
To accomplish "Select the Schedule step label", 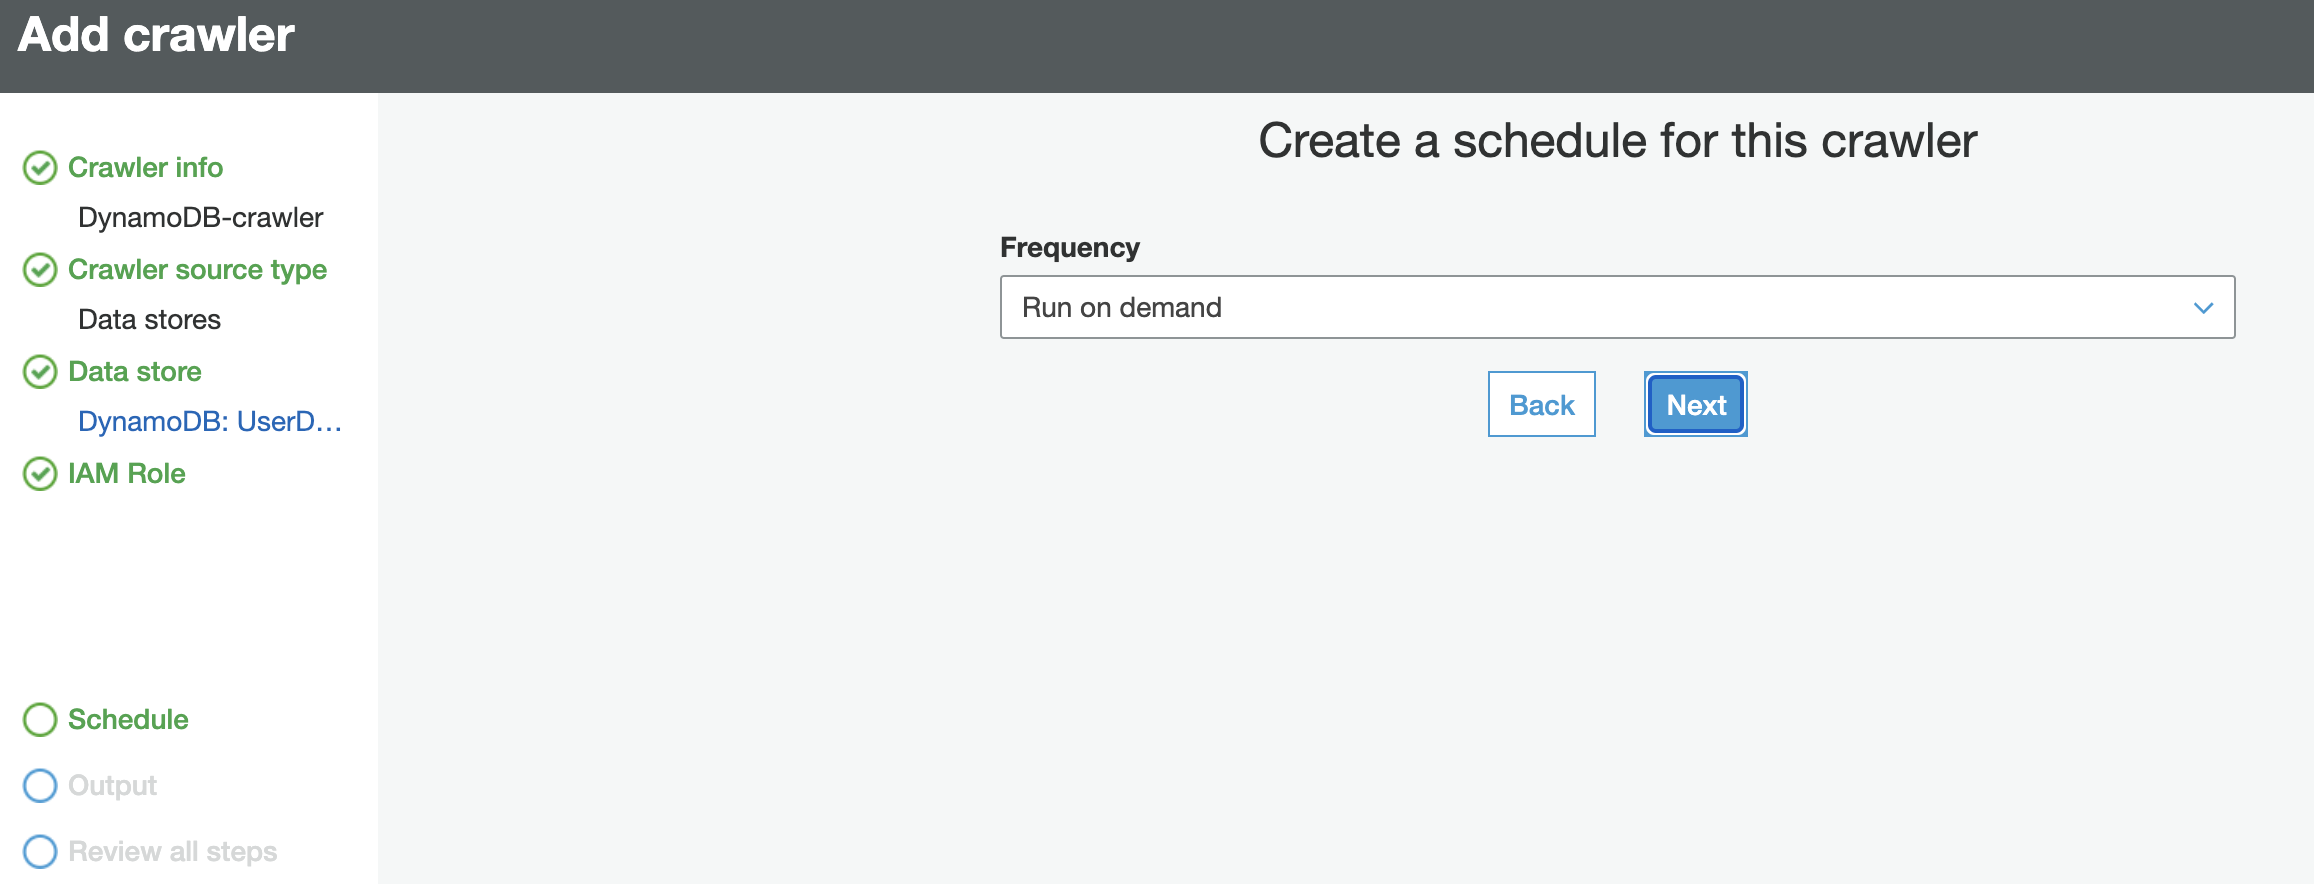I will [x=128, y=720].
